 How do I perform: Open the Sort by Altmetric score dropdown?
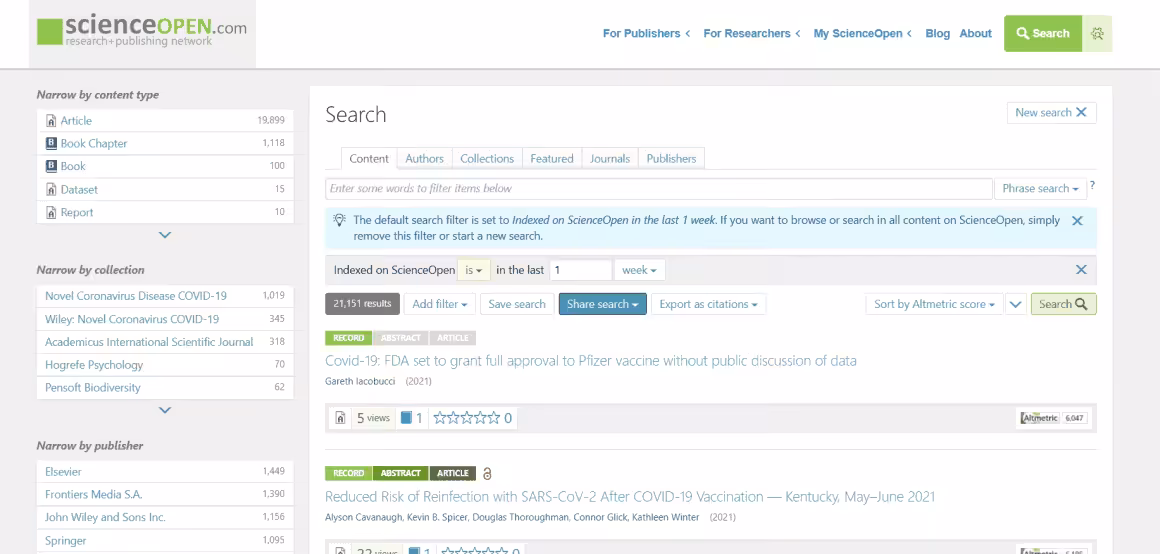point(933,304)
